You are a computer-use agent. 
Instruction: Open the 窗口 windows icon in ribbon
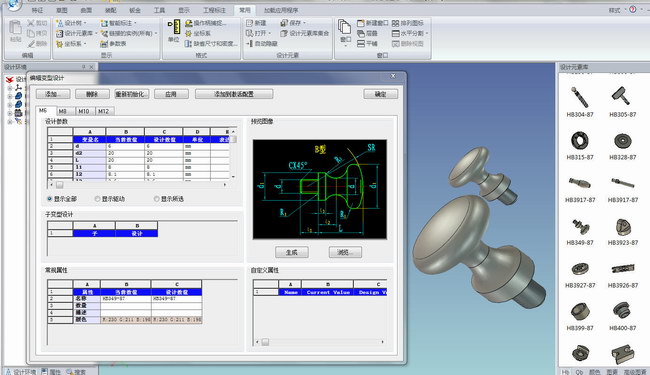pyautogui.click(x=344, y=27)
